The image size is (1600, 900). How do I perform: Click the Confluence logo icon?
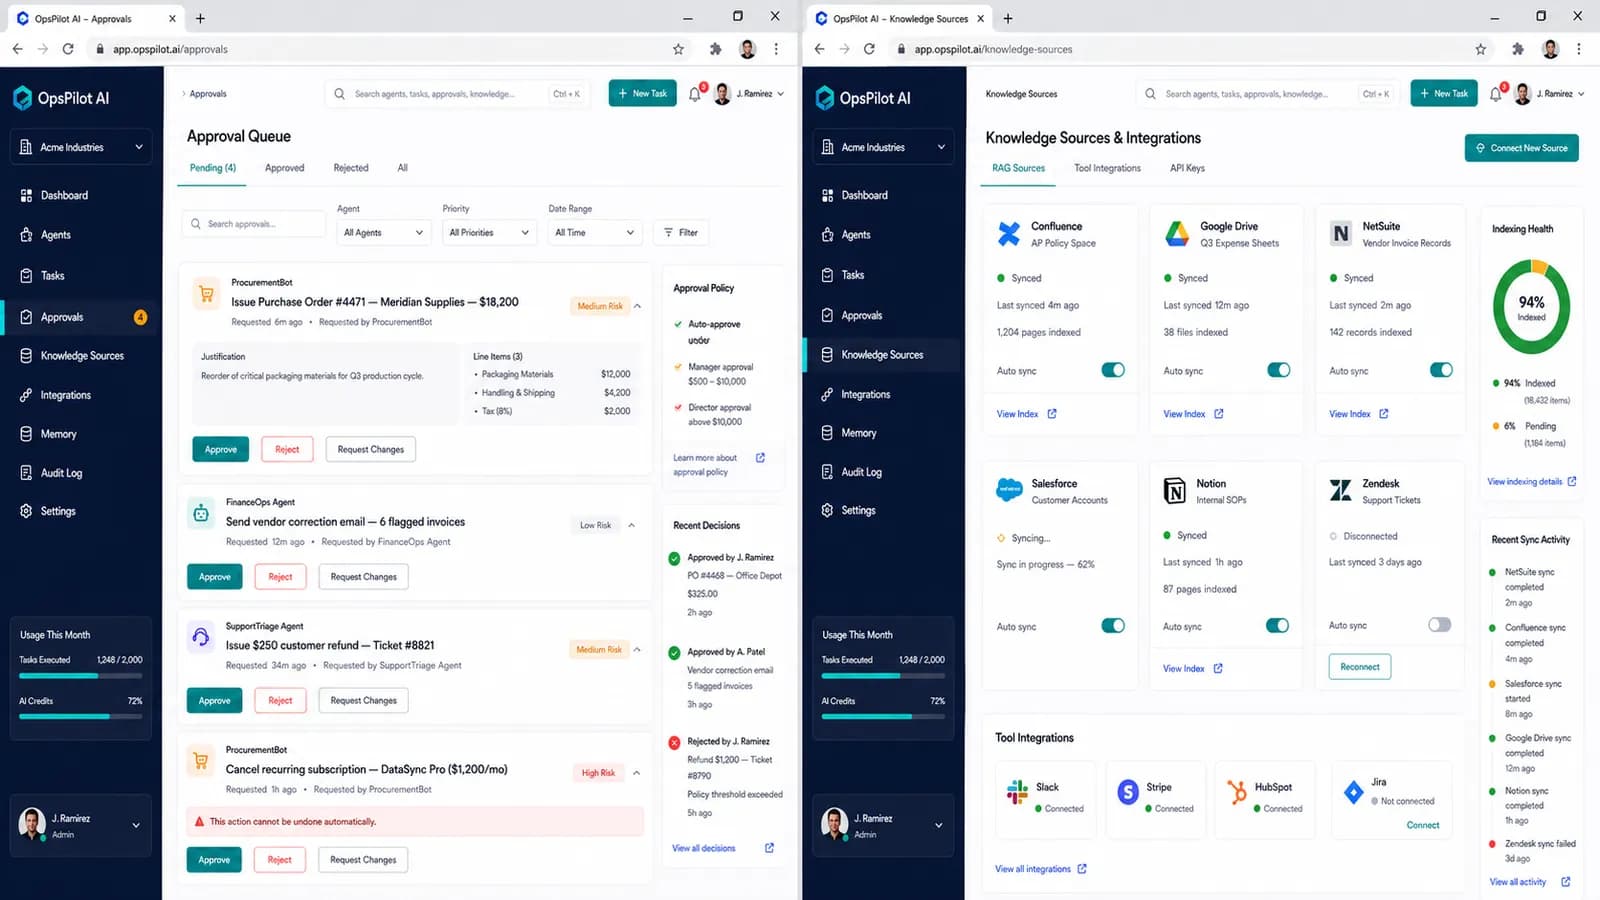tap(1009, 234)
